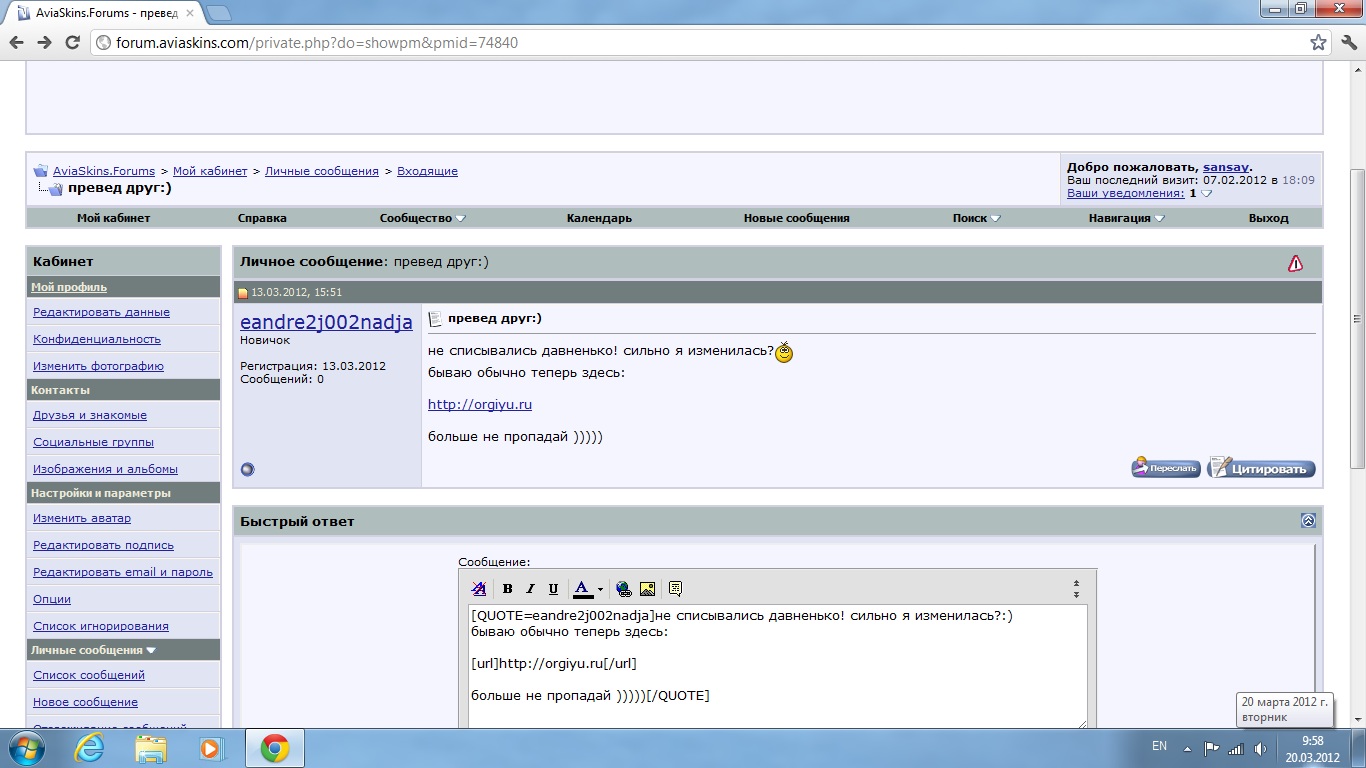Click the message post icon beside title
Viewport: 1366px width, 768px height.
[x=435, y=319]
